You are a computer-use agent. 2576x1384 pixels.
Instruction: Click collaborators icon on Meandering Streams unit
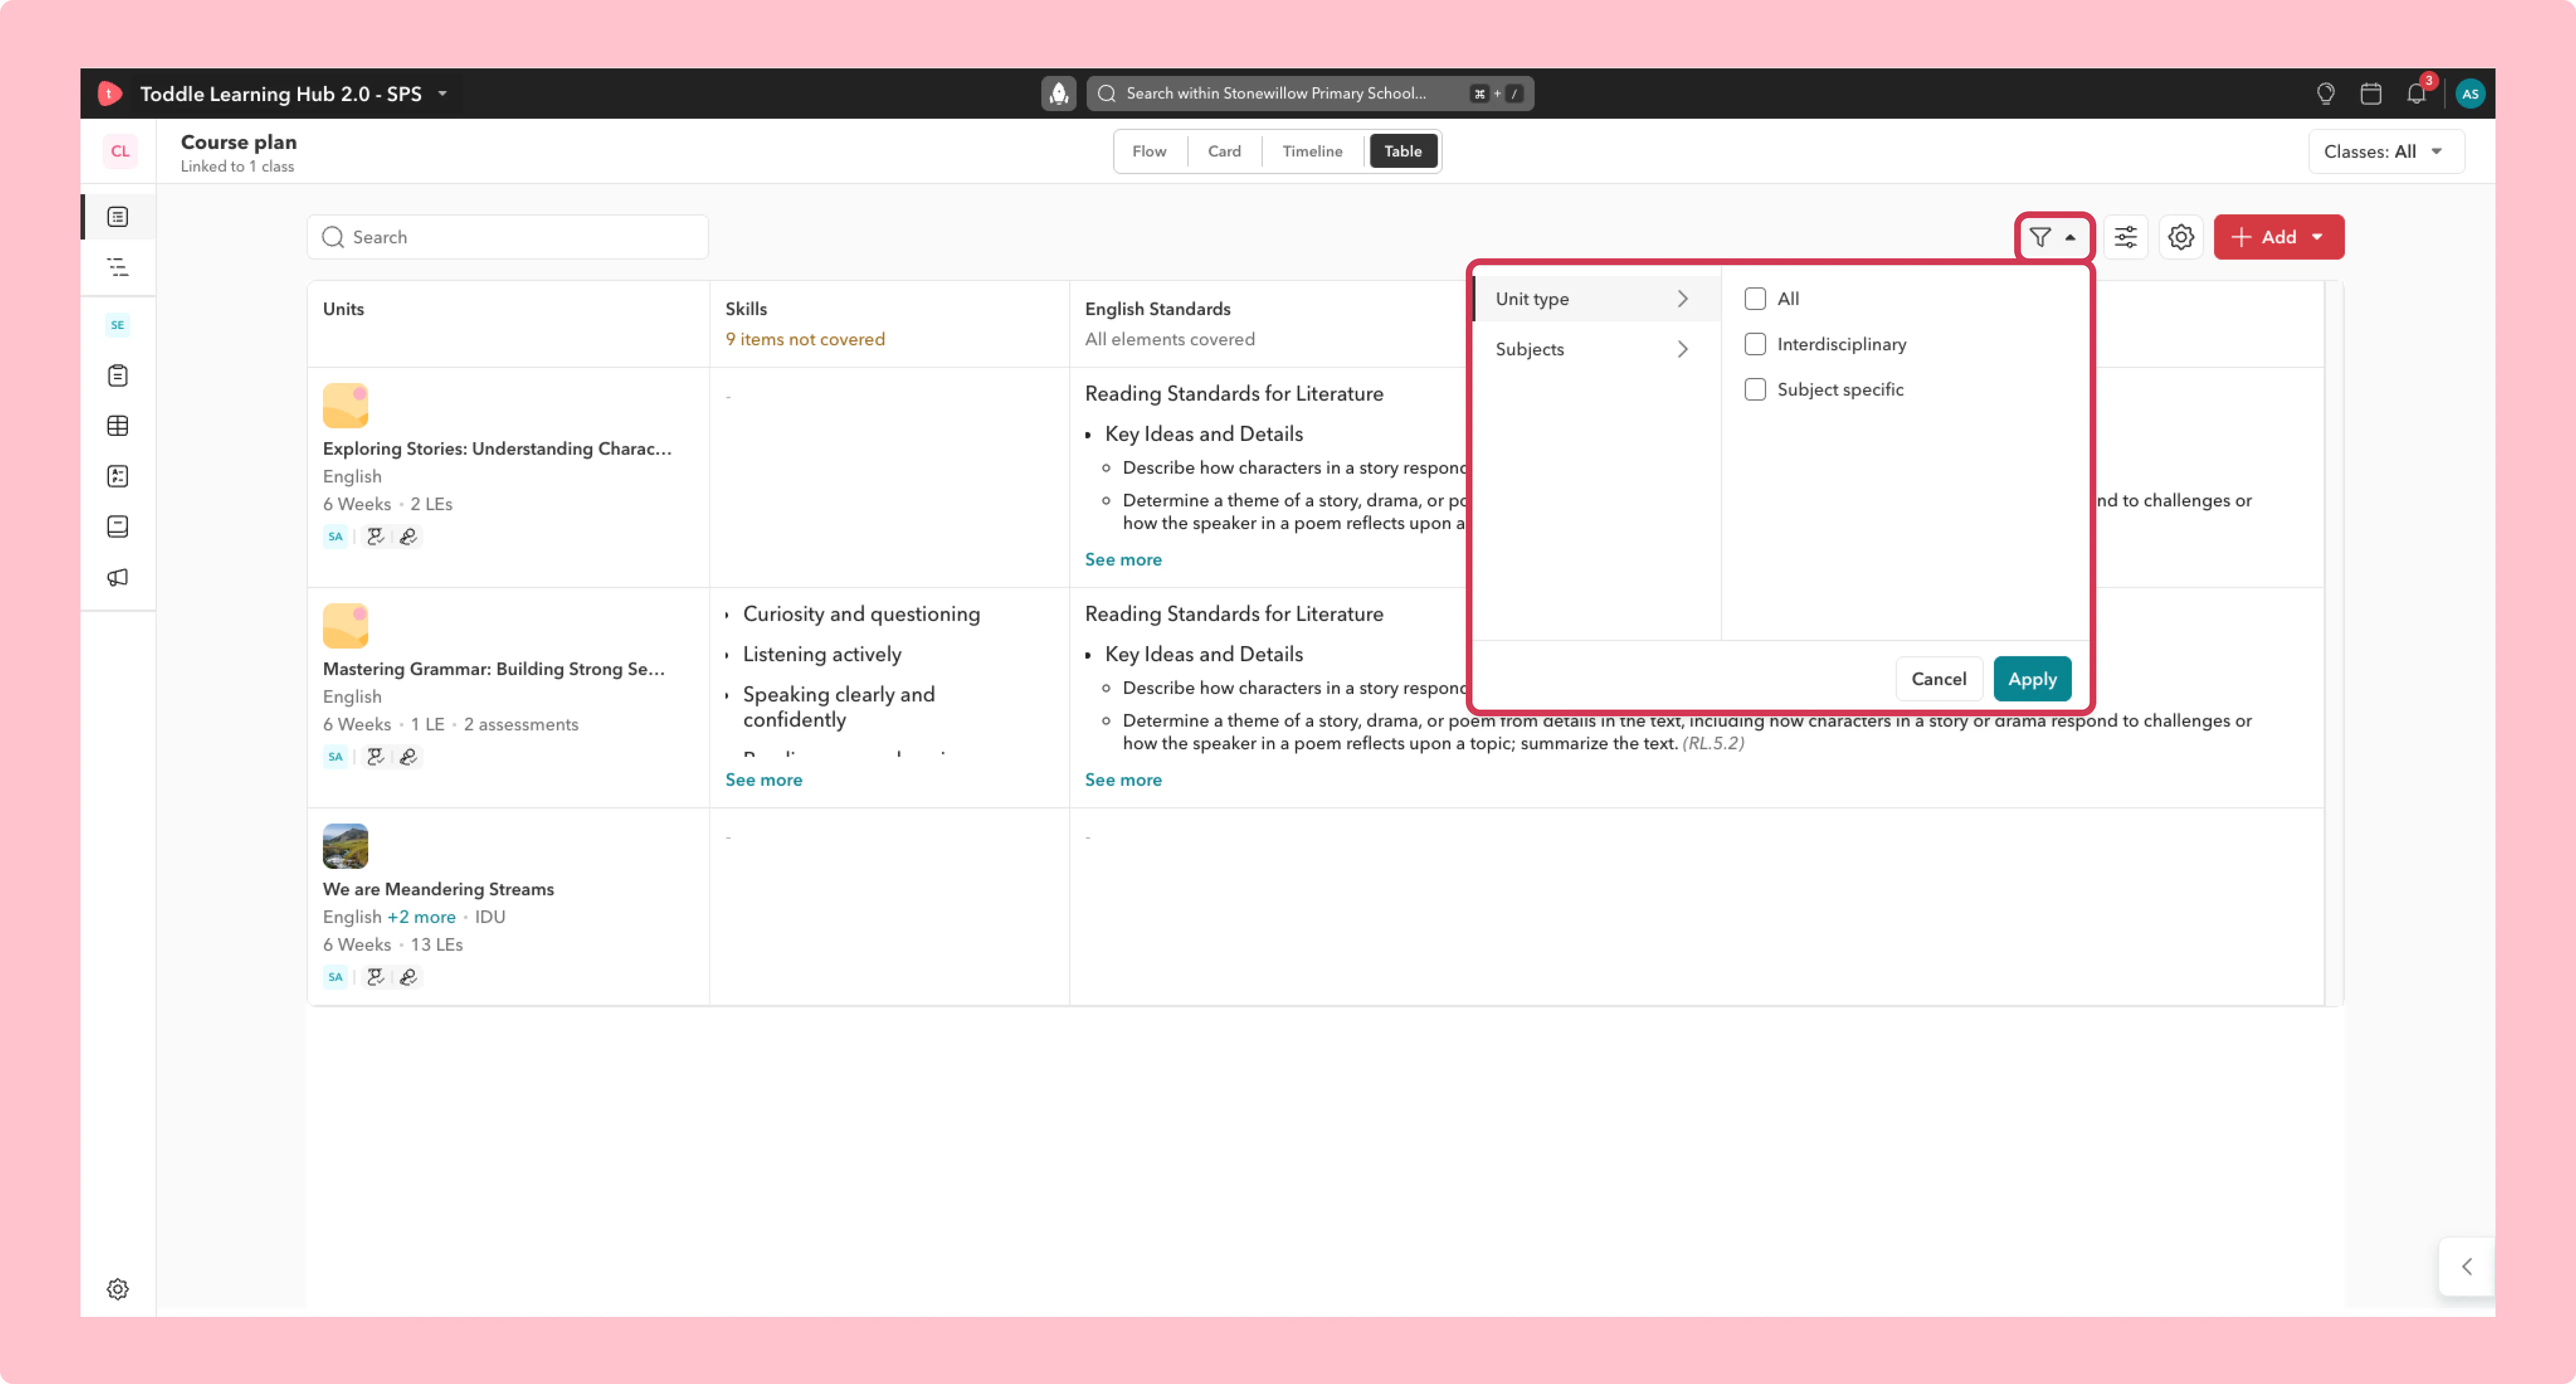(x=376, y=977)
